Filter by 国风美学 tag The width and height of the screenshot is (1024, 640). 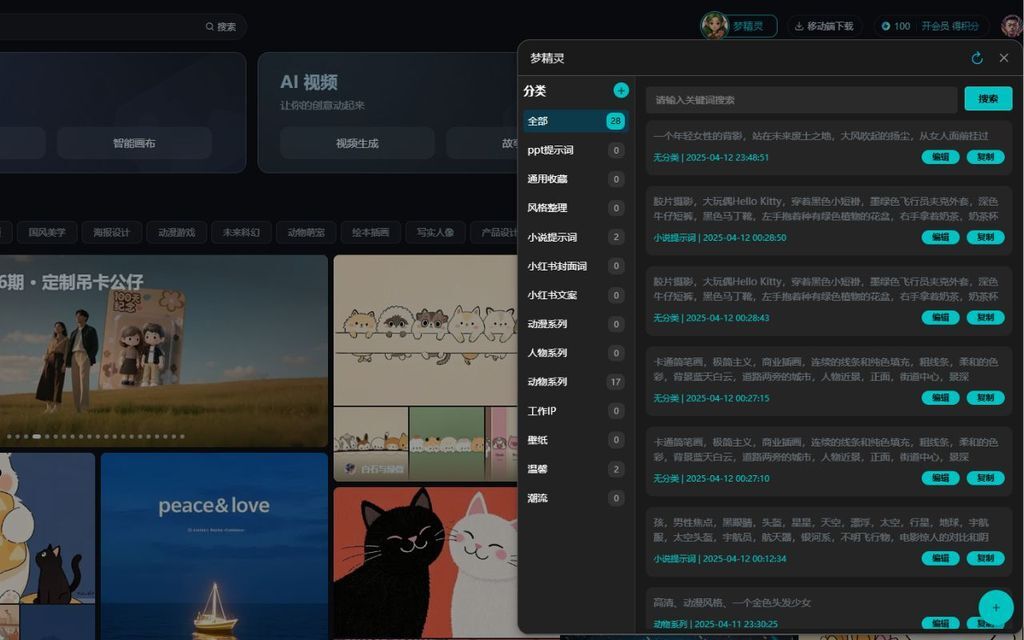(47, 232)
